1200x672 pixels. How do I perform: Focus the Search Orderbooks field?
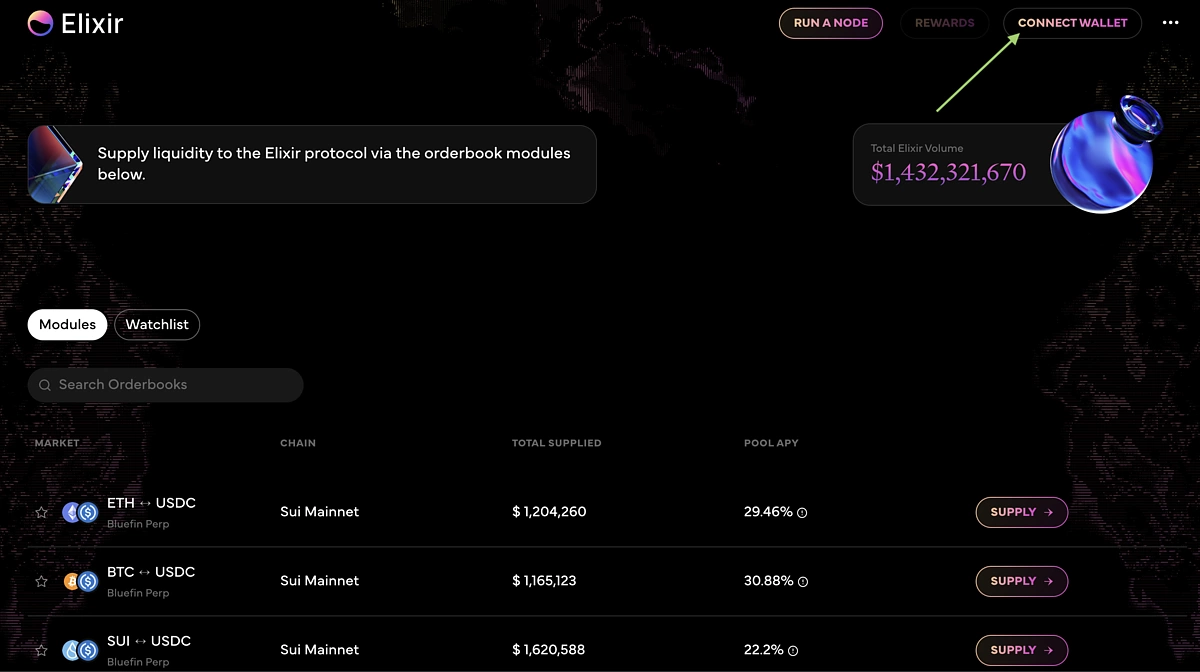point(165,385)
